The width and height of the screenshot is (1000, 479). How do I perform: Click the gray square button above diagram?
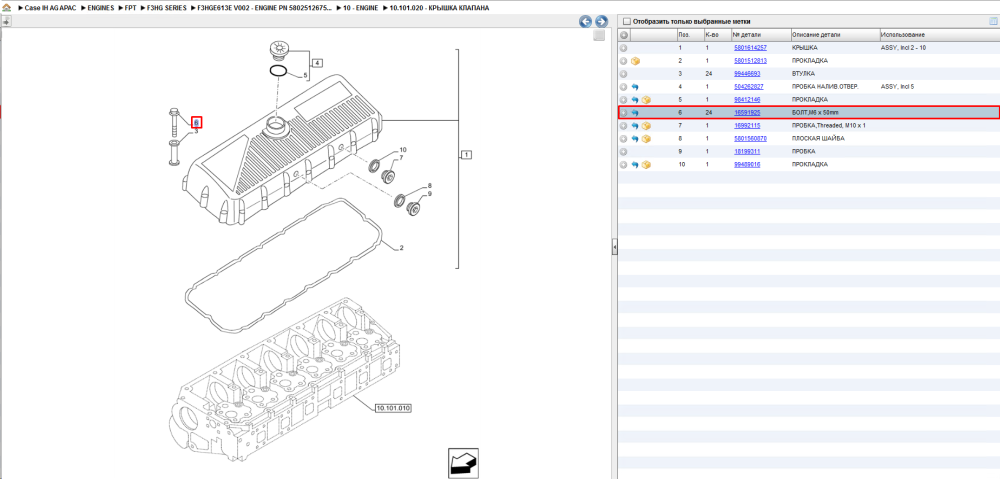pos(598,36)
